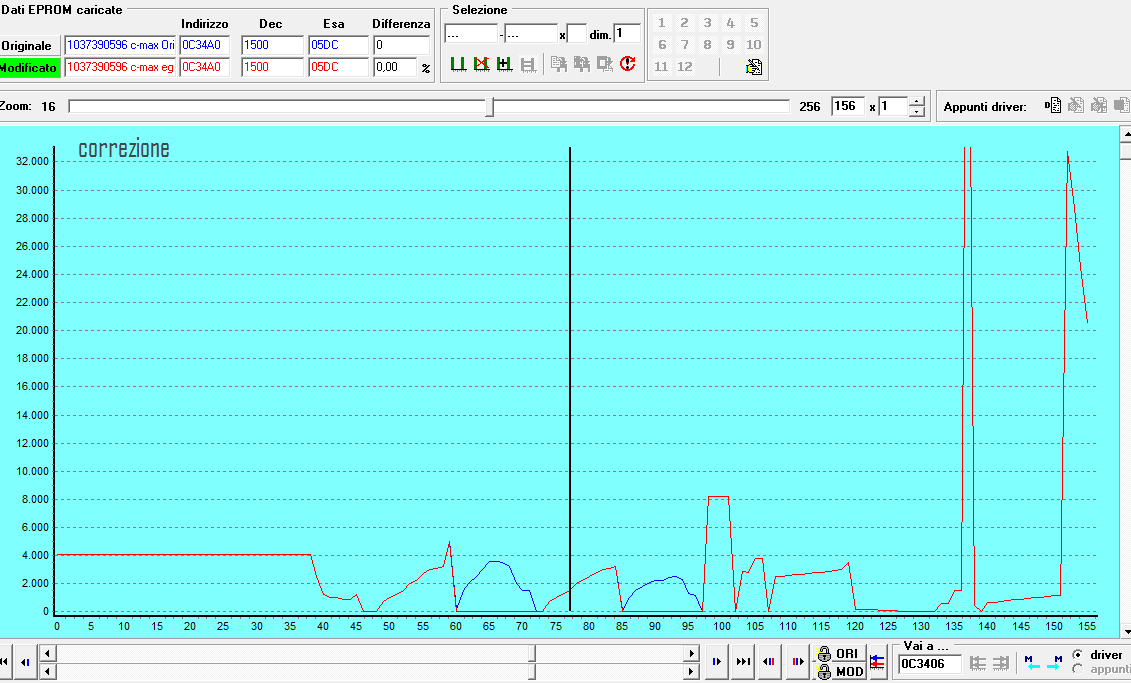This screenshot has width=1131, height=683.
Task: Click the zoom width field showing 156
Action: [x=848, y=106]
